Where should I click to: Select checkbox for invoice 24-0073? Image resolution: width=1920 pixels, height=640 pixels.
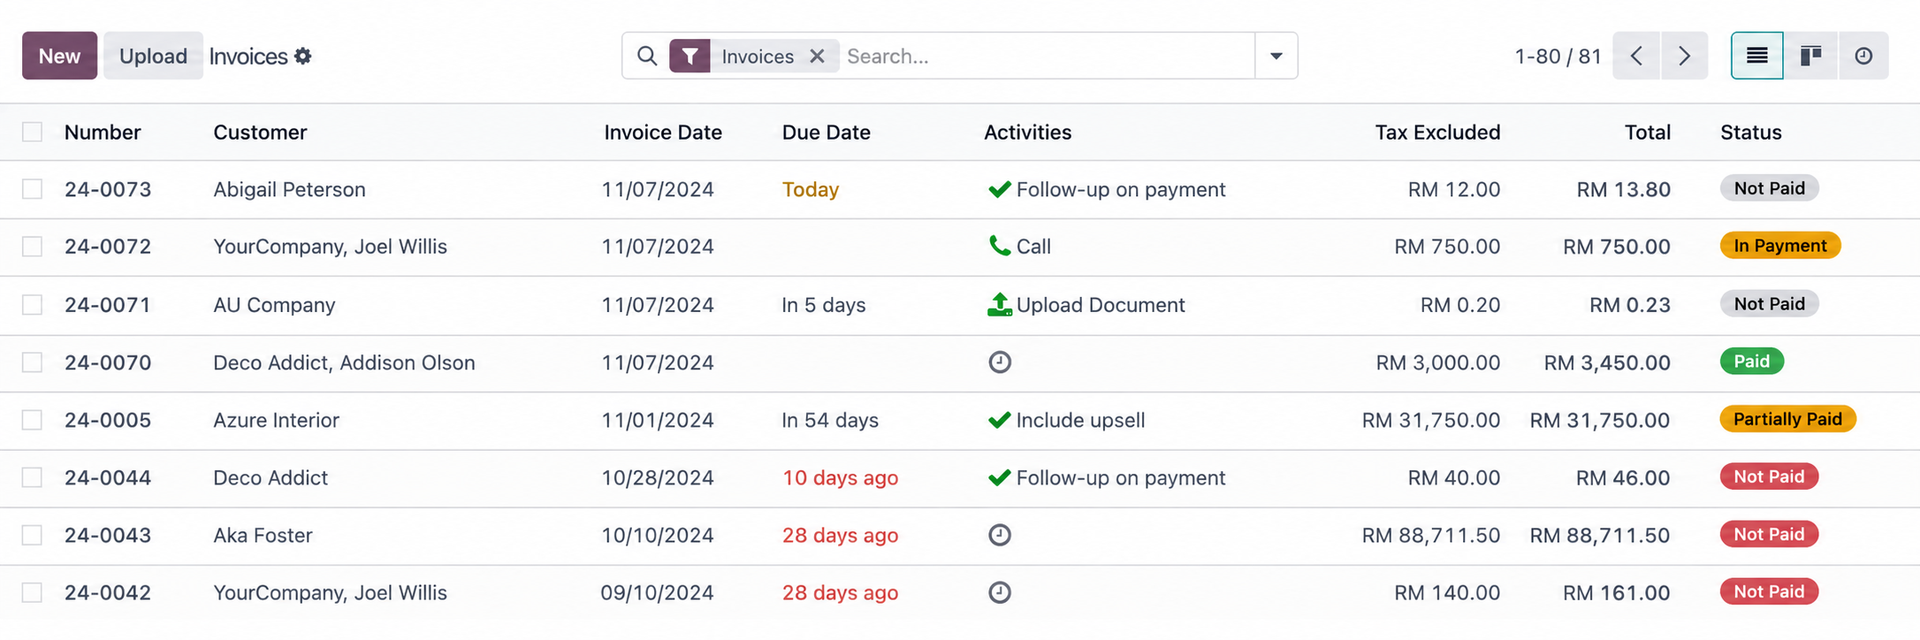pyautogui.click(x=32, y=189)
